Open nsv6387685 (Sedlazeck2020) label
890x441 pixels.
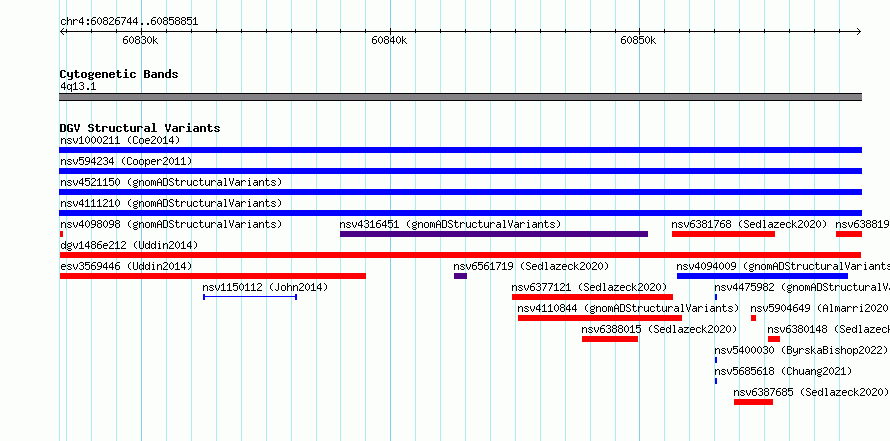[811, 392]
